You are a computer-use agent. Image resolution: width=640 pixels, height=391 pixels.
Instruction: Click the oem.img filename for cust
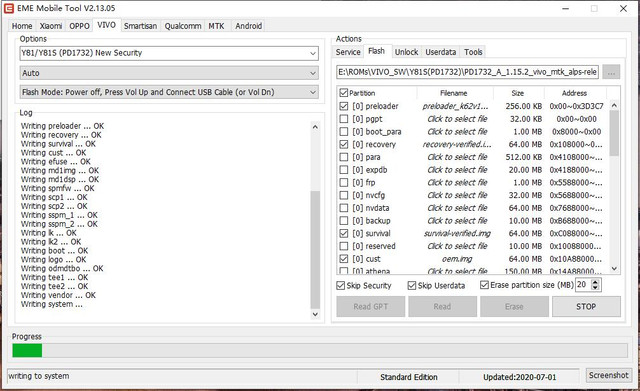[457, 259]
